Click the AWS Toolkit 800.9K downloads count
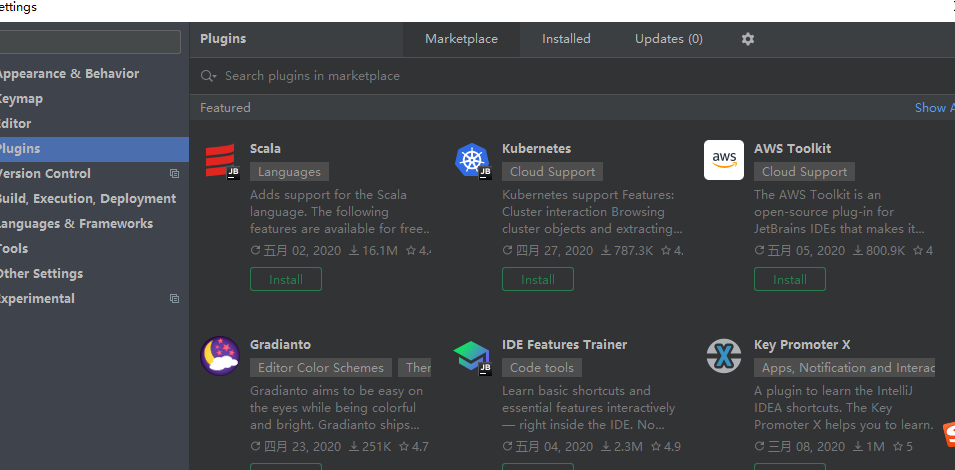 coord(879,250)
